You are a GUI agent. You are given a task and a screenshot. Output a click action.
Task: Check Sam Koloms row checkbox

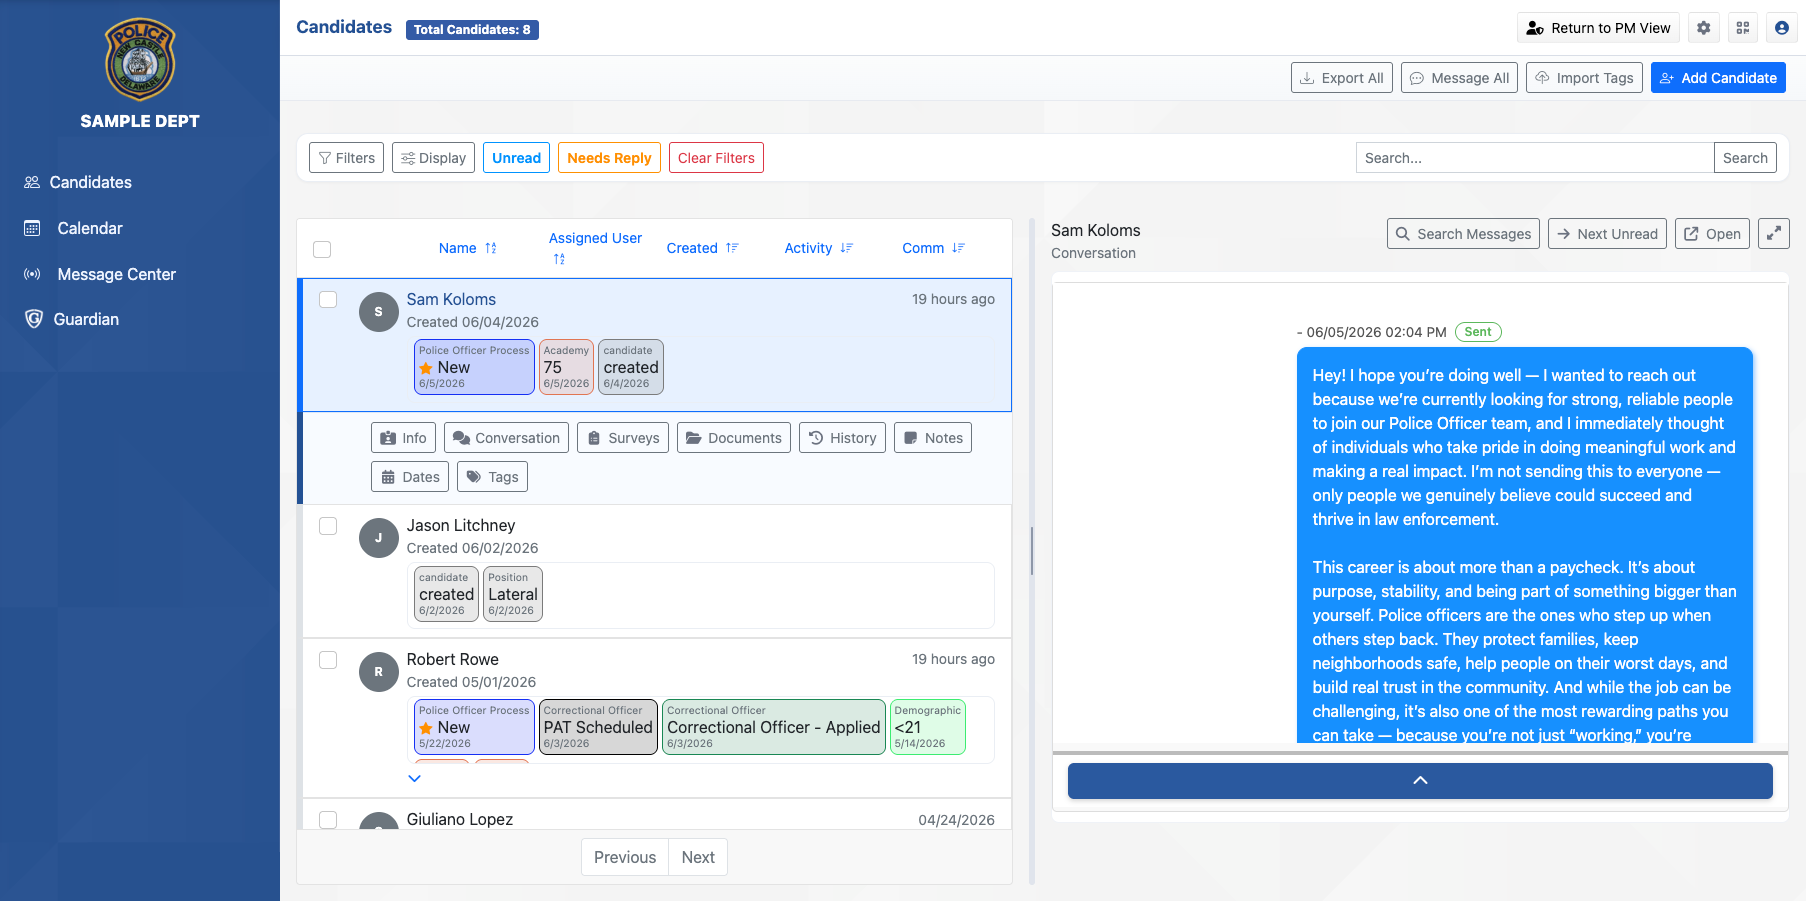coord(328,299)
